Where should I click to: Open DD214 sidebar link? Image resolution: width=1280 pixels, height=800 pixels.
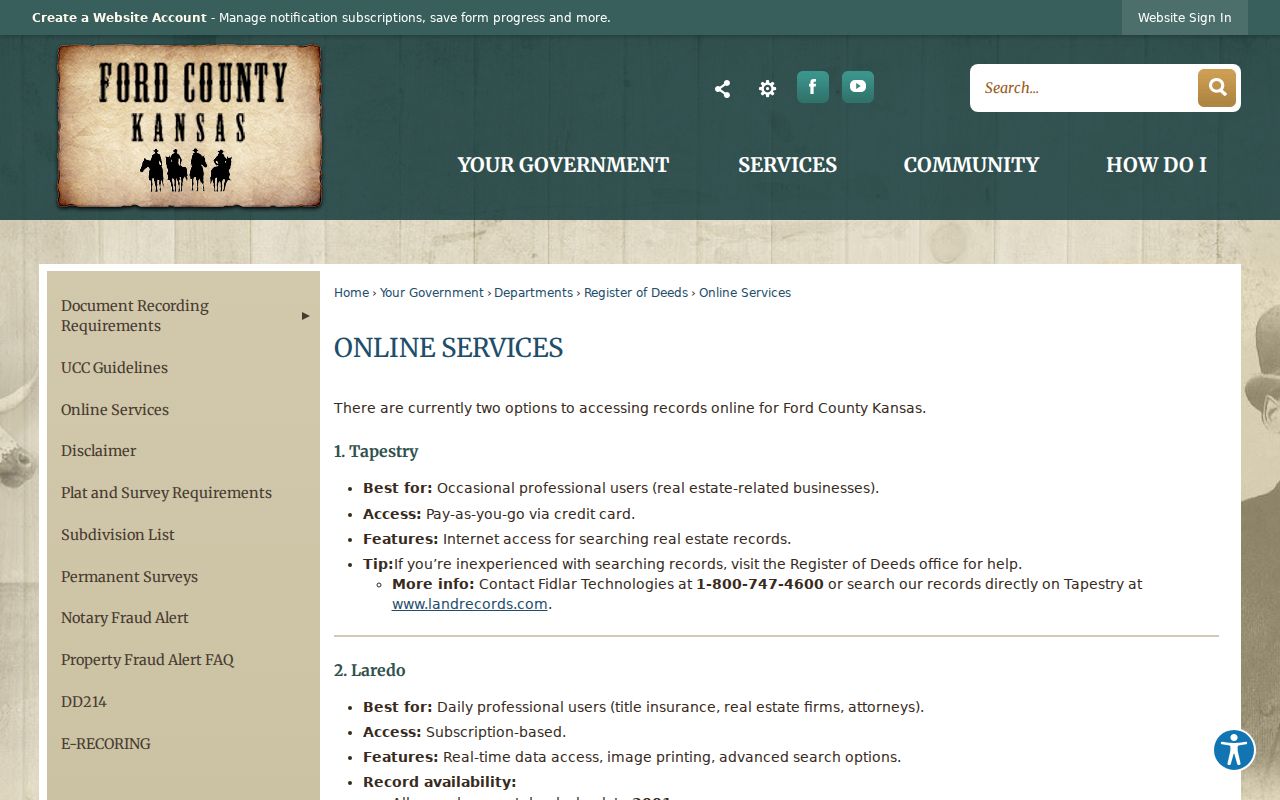point(84,702)
